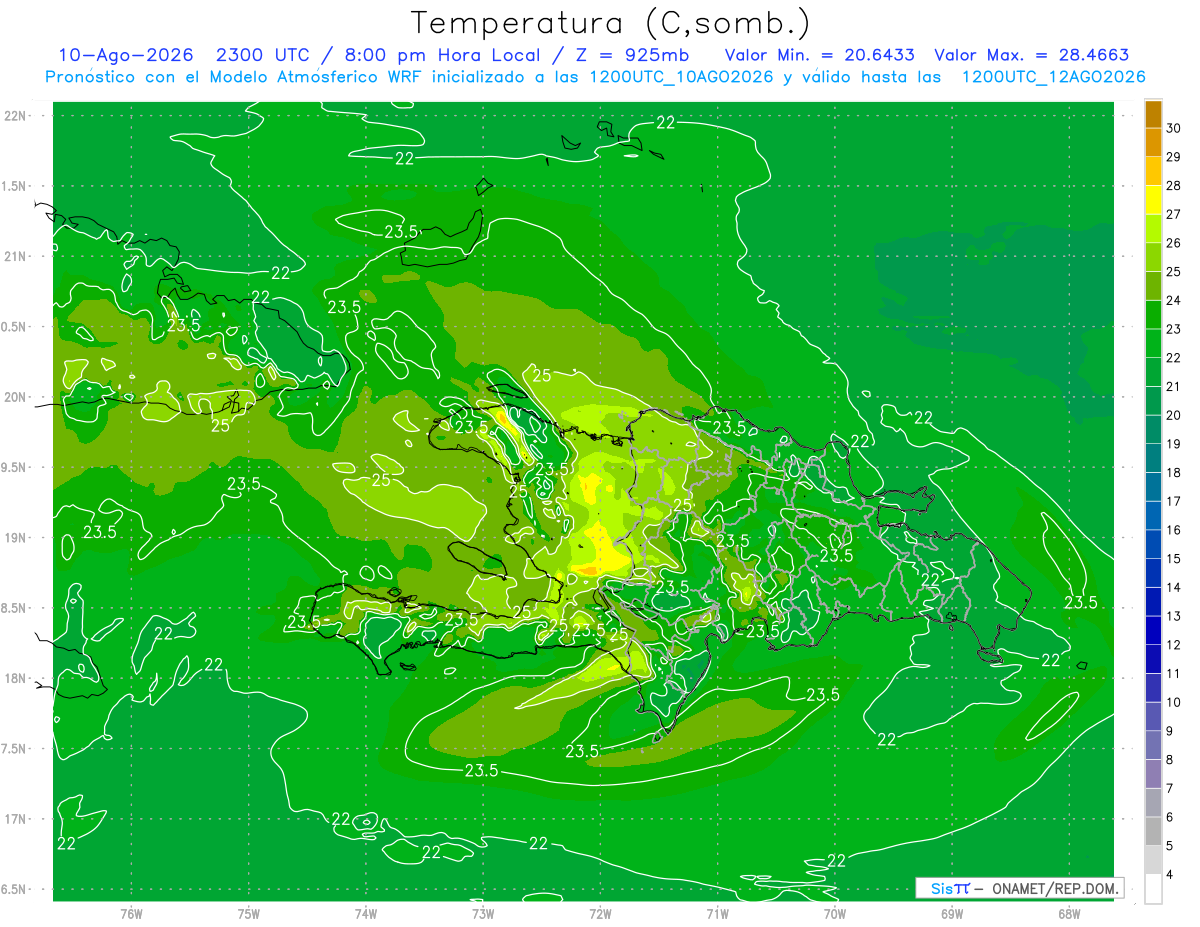The image size is (1200, 927).
Task: Click the "ONAMET/REP.DOM." credit label
Action: point(1058,888)
